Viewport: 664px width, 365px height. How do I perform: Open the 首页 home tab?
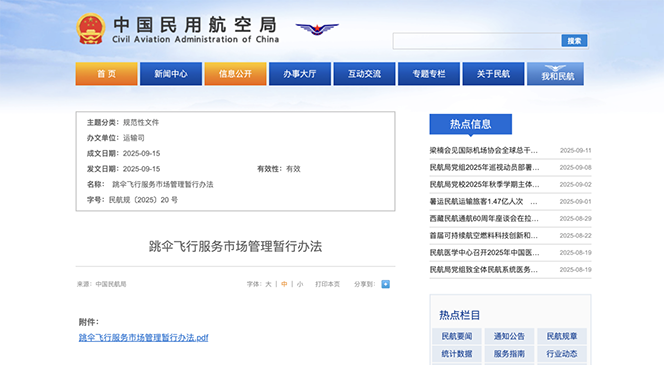click(106, 74)
